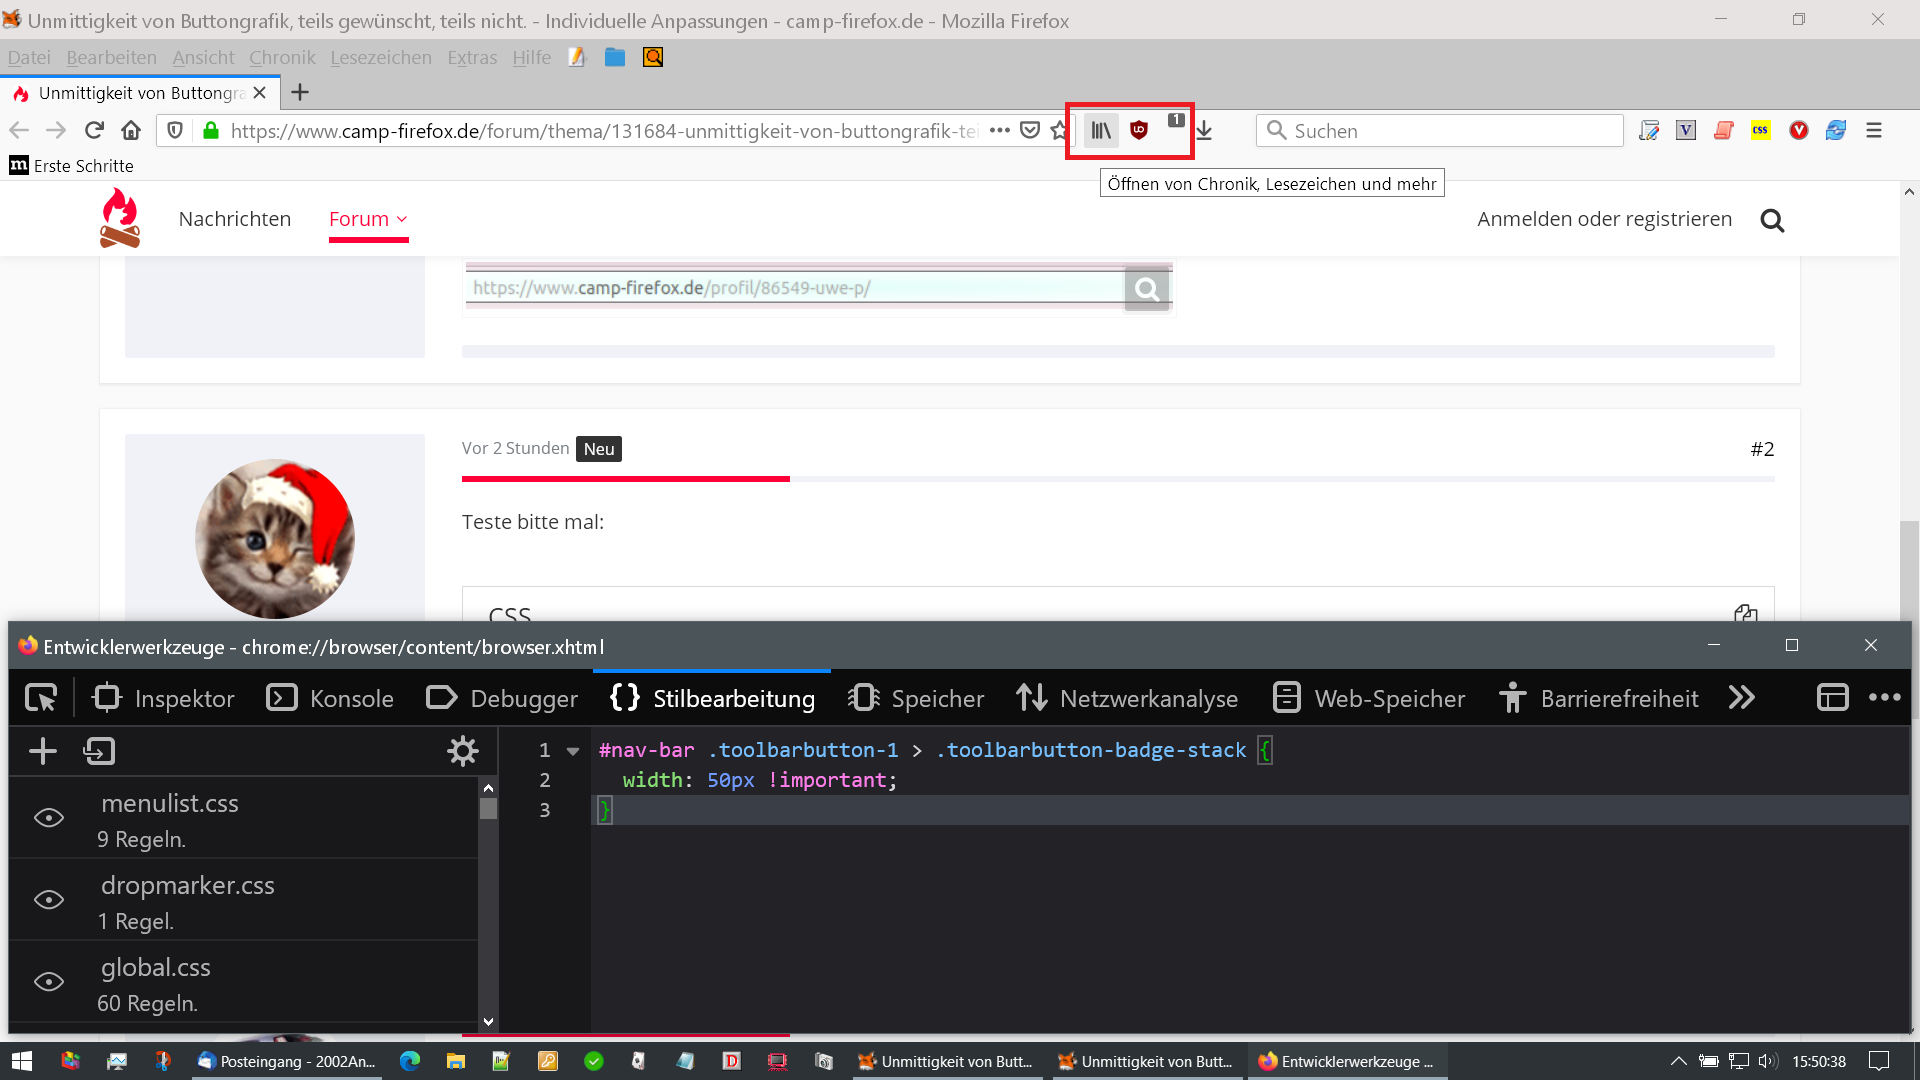Click the uBlock Origin shield icon
1920x1080 pixels.
pos(1138,130)
